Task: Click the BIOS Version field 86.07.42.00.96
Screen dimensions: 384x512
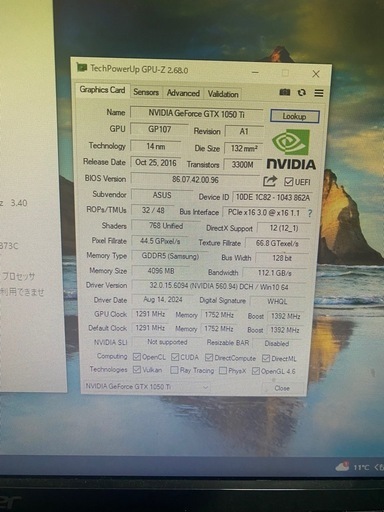Action: click(x=195, y=180)
